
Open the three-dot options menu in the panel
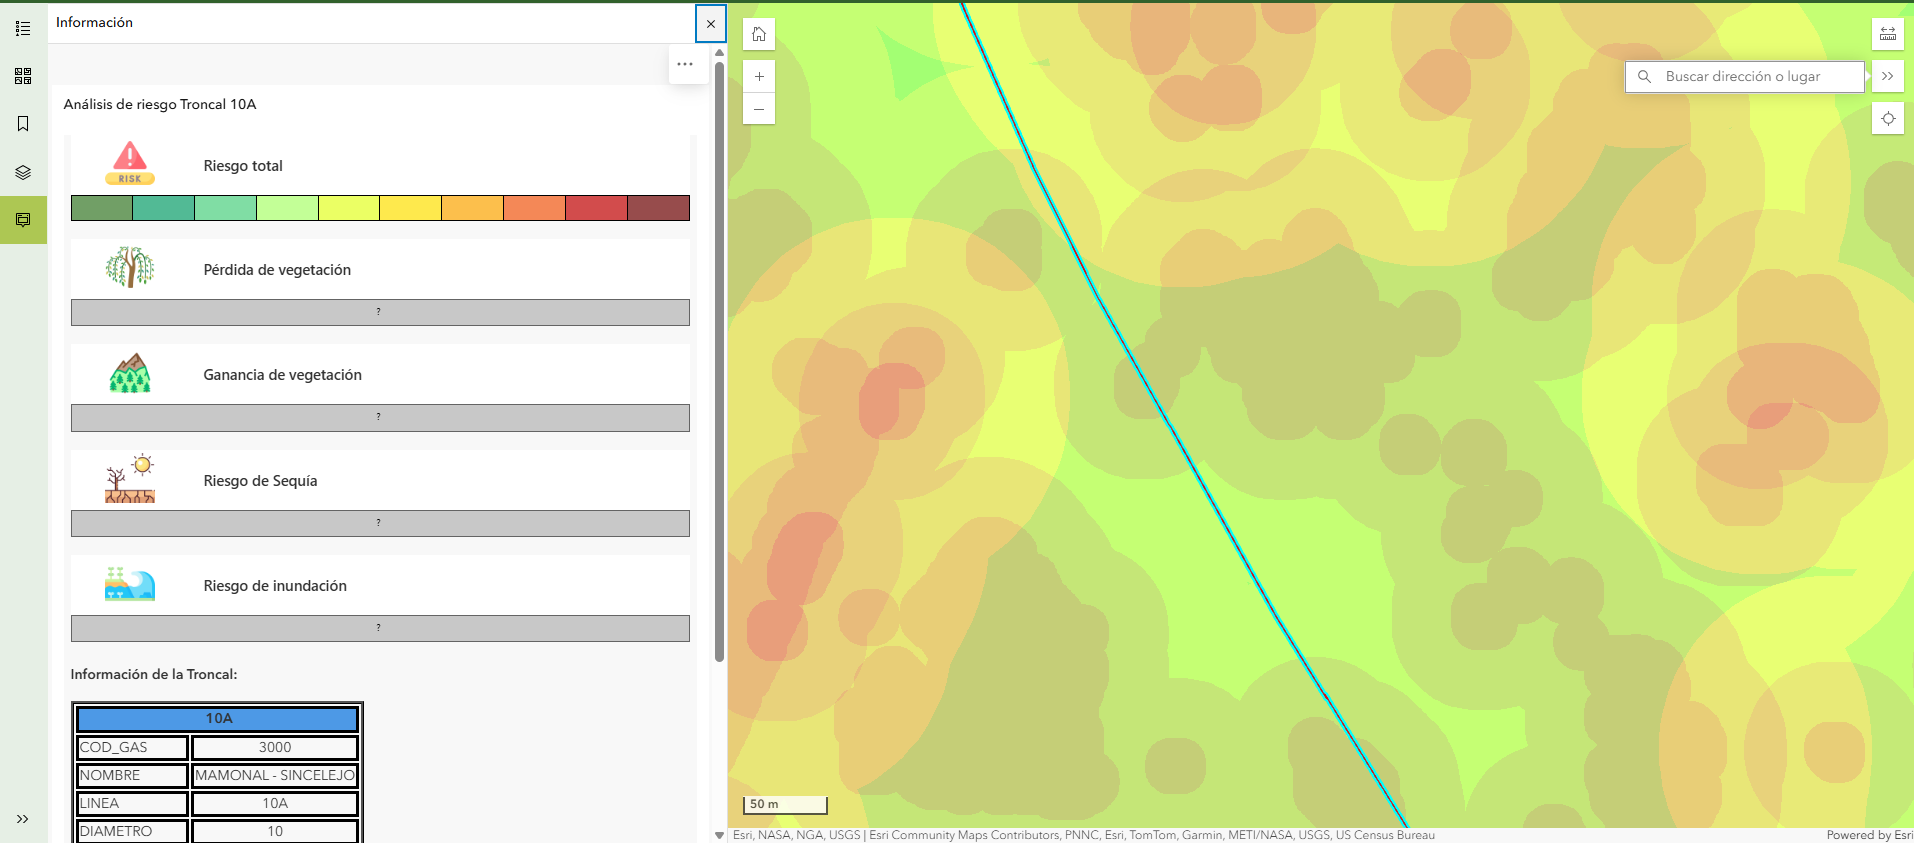point(685,64)
